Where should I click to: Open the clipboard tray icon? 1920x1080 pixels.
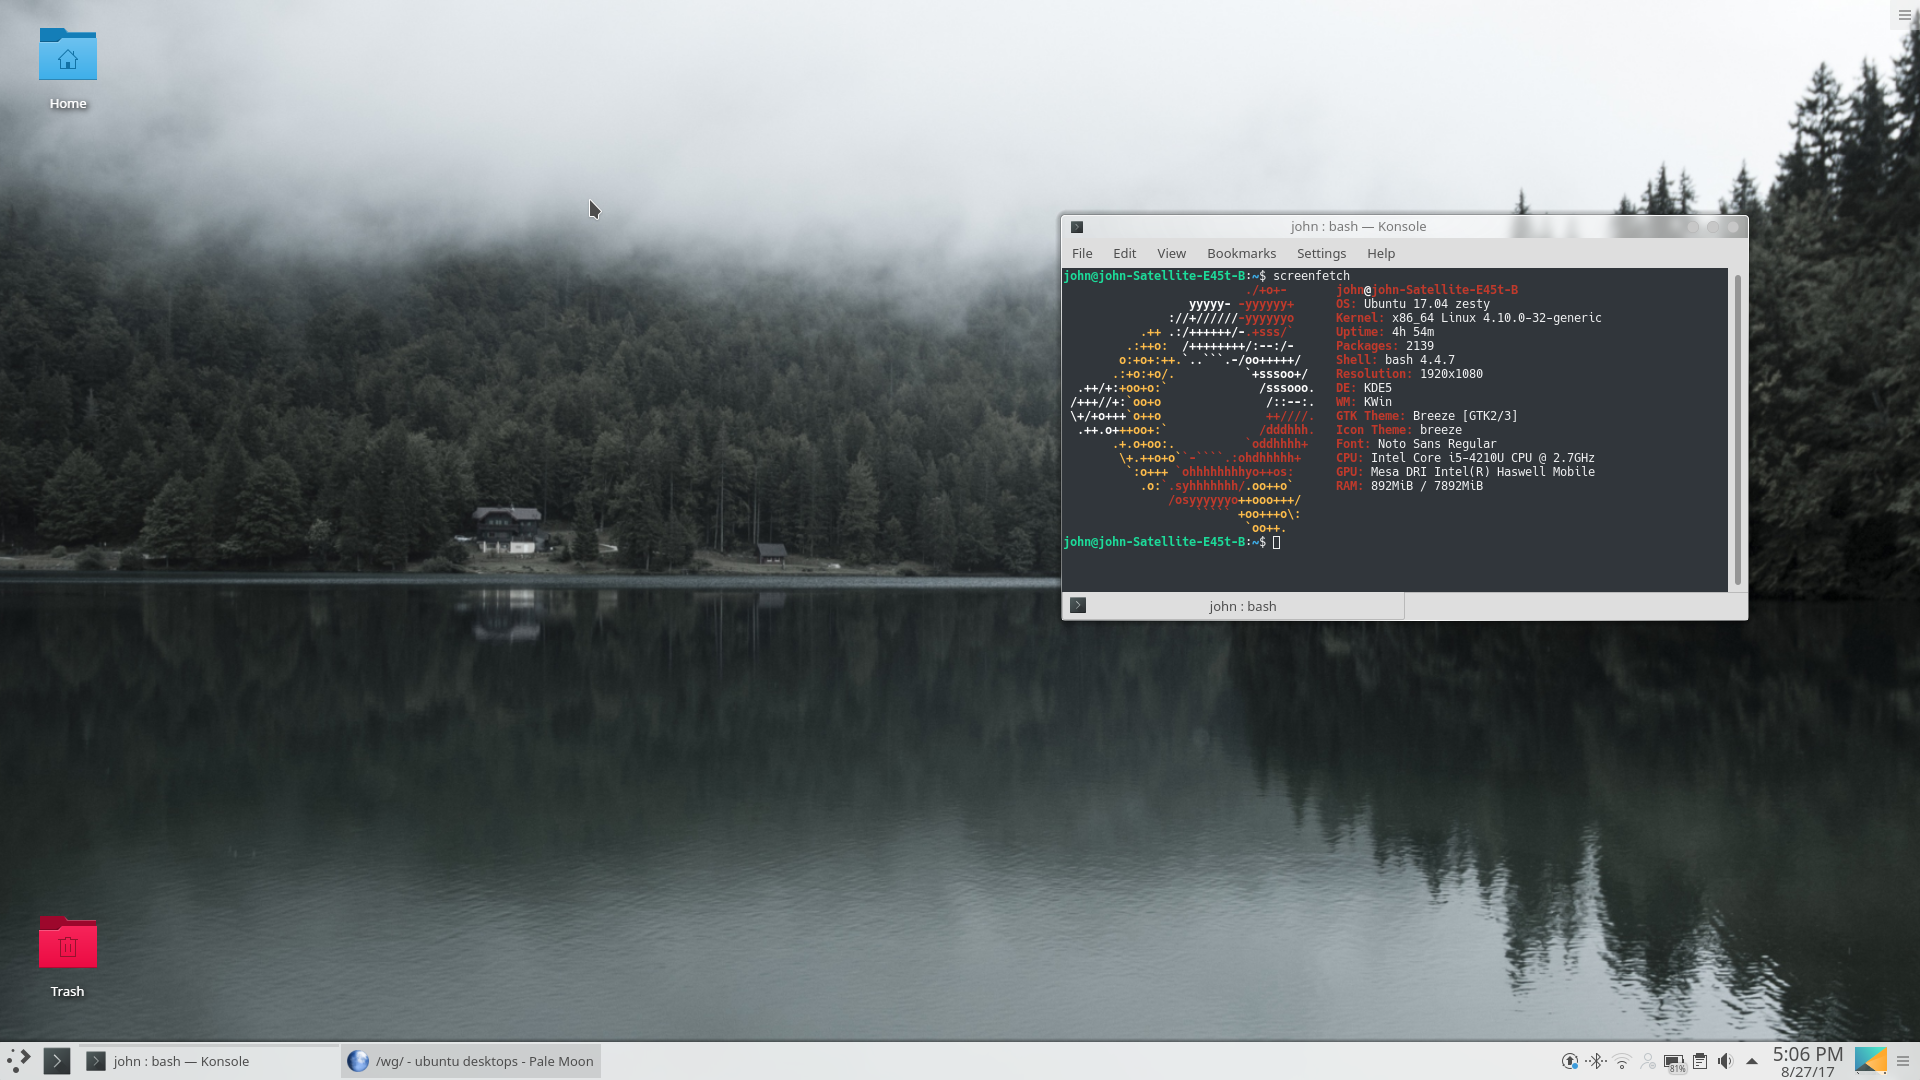click(x=1700, y=1061)
